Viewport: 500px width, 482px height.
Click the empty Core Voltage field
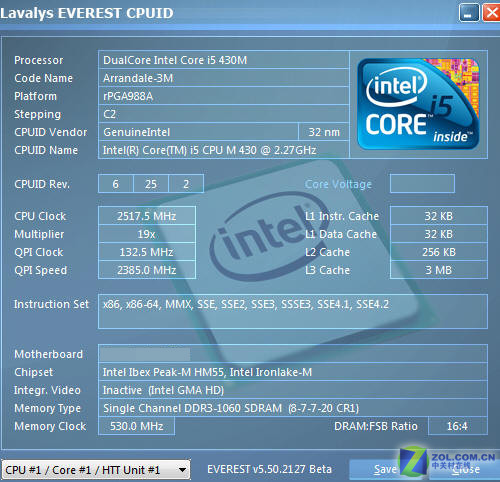(x=422, y=183)
